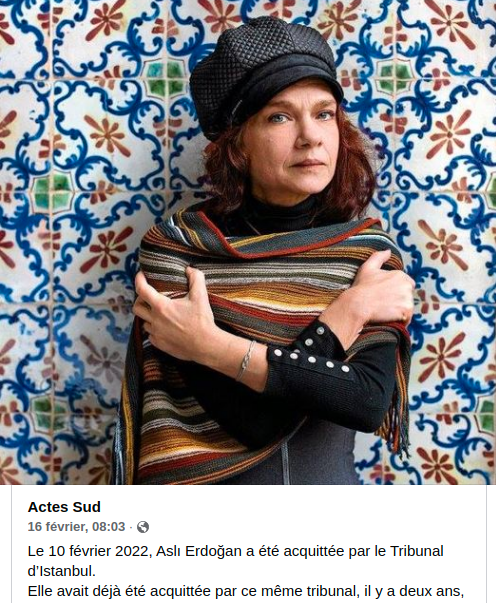The height and width of the screenshot is (603, 496).
Task: Click the word Tribunal in the post text
Action: [417, 551]
